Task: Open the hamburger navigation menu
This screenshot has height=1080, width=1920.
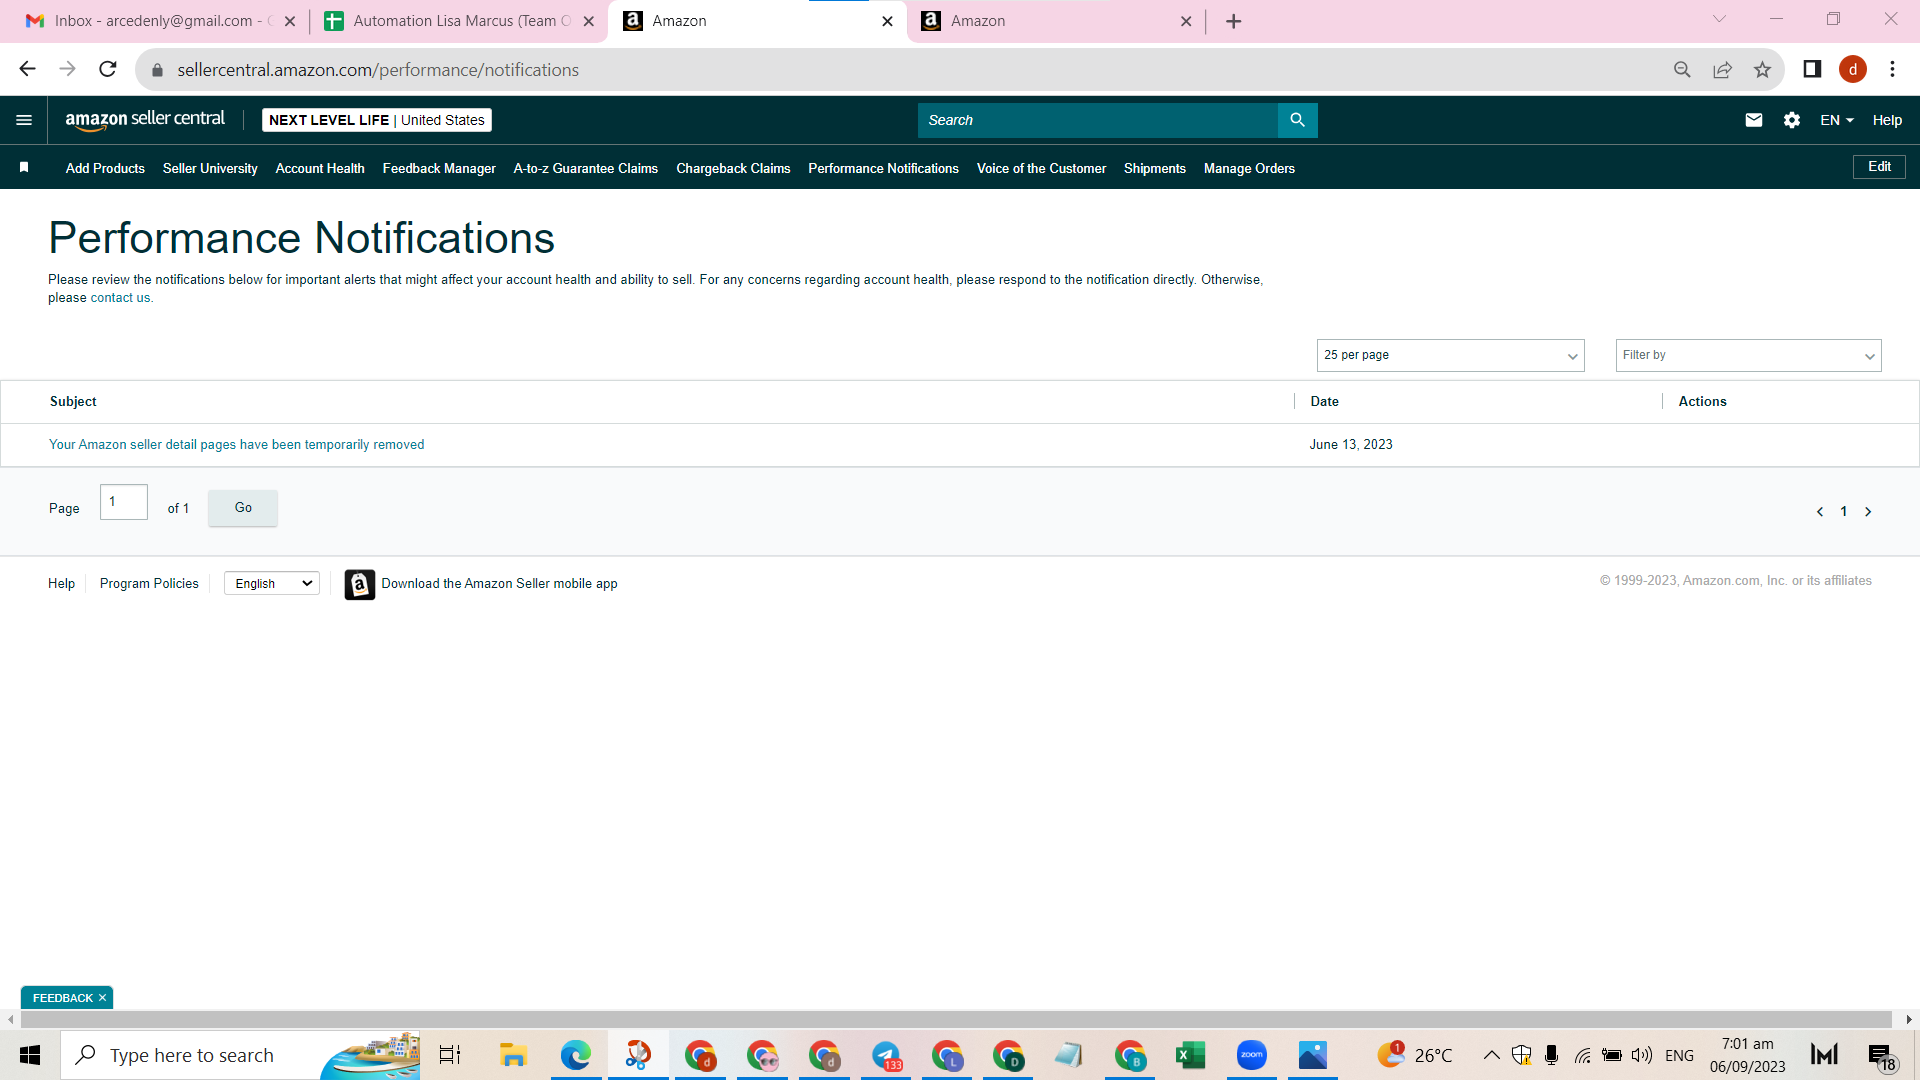Action: 24,120
